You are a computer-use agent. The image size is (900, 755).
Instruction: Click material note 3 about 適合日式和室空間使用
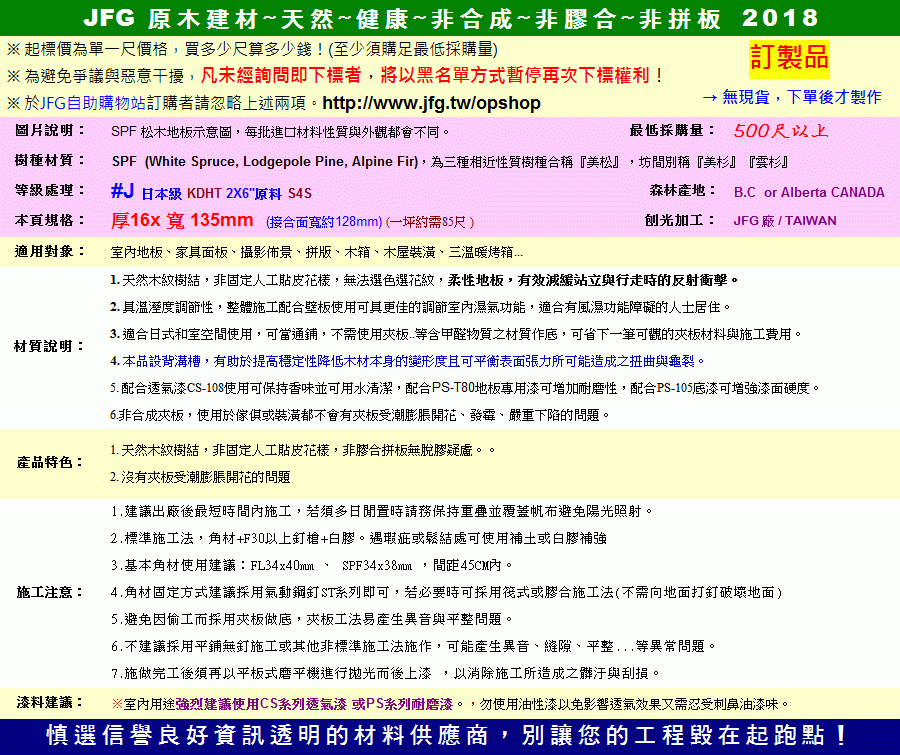click(x=456, y=334)
